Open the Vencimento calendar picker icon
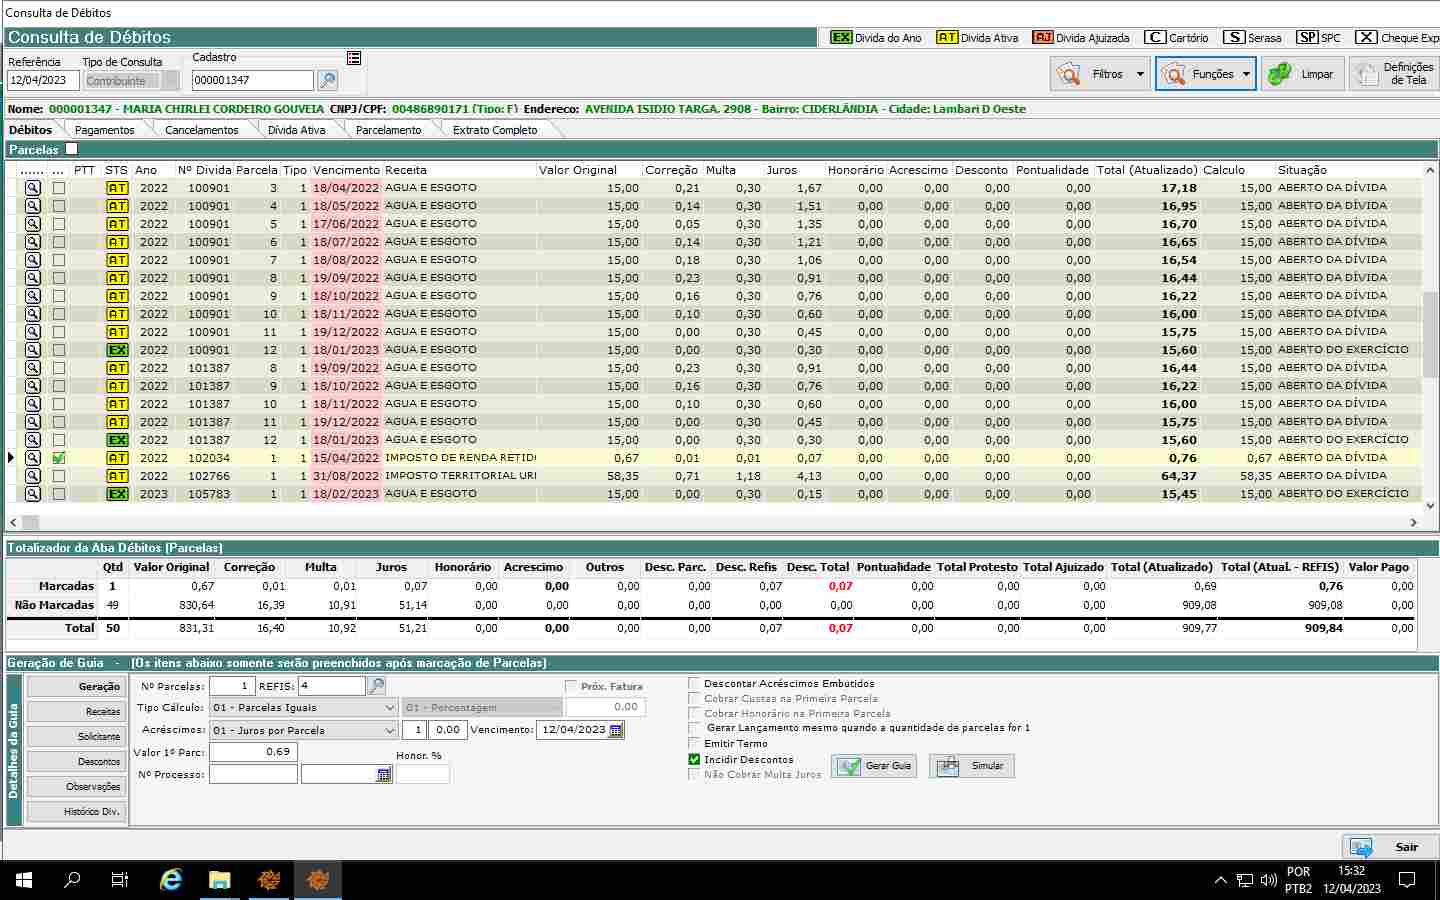Viewport: 1440px width, 900px height. pyautogui.click(x=616, y=730)
